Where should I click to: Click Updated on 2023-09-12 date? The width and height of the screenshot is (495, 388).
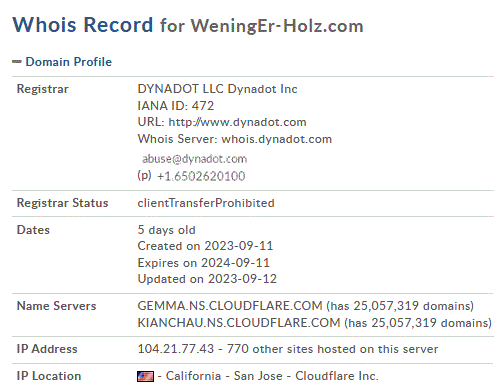207,279
